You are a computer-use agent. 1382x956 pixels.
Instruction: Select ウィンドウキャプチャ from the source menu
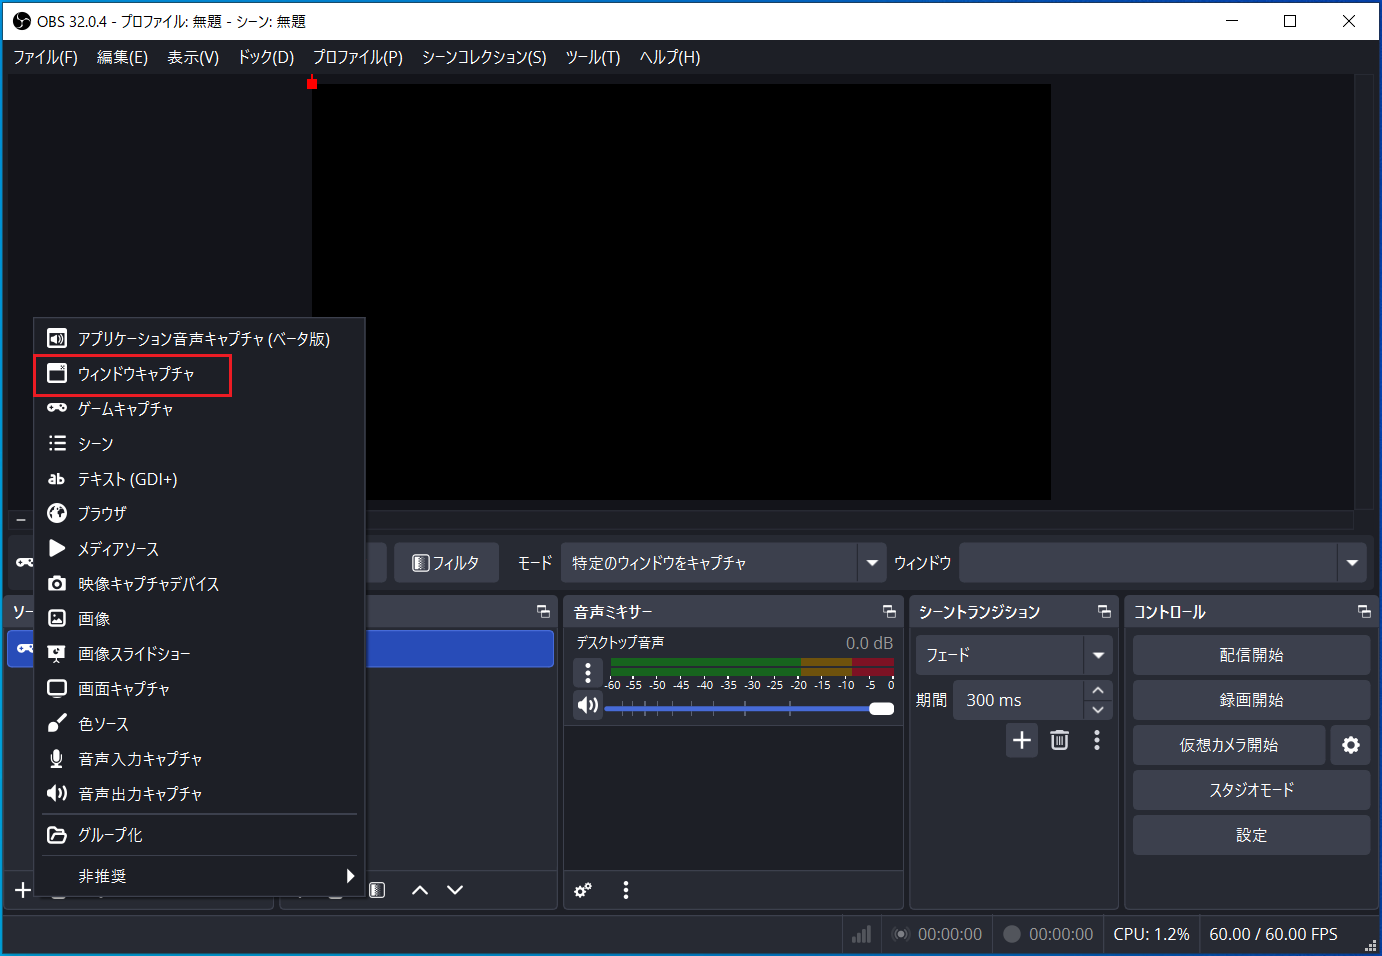tap(132, 374)
